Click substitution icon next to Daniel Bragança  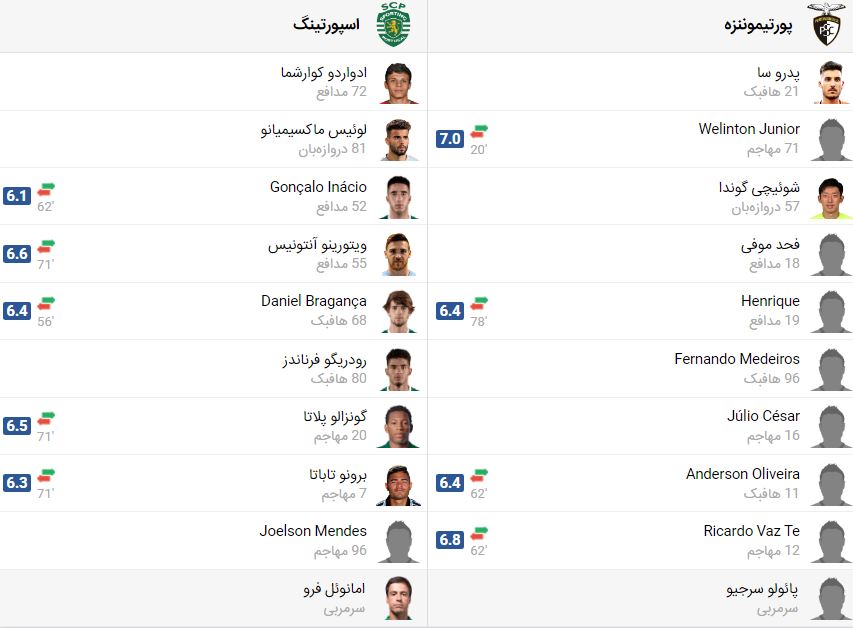pos(47,303)
